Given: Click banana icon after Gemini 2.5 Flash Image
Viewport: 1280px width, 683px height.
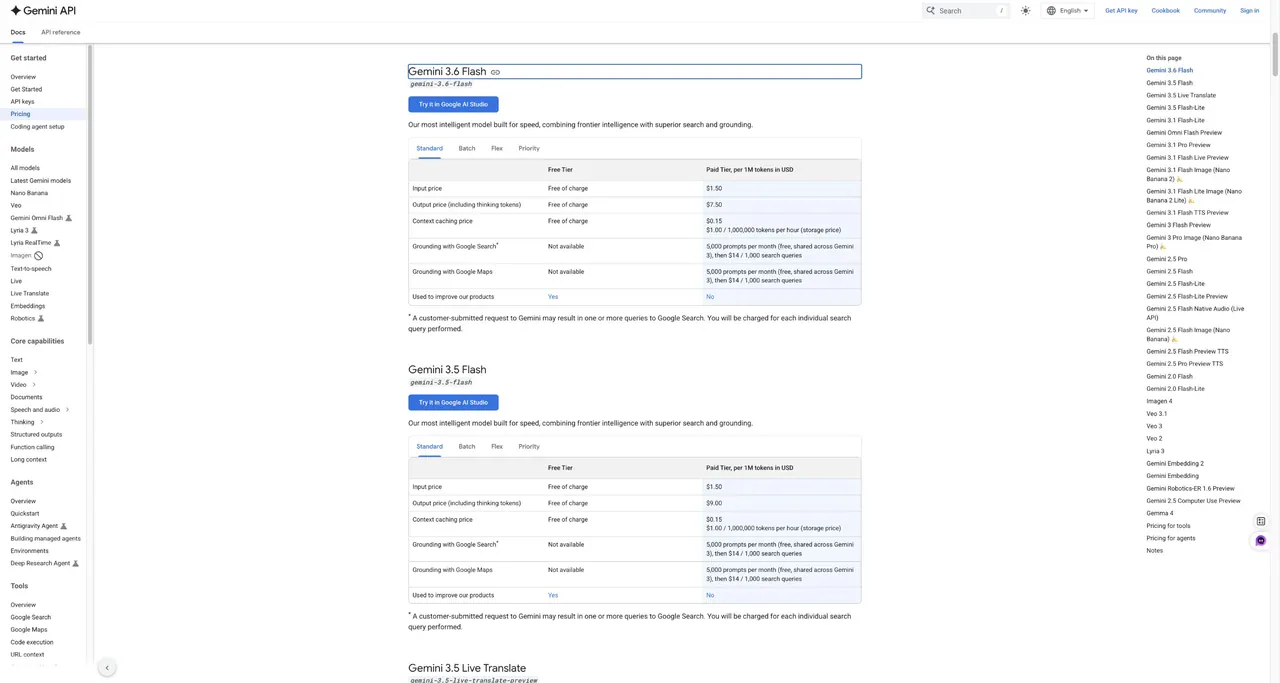Looking at the screenshot, I should click(1174, 339).
